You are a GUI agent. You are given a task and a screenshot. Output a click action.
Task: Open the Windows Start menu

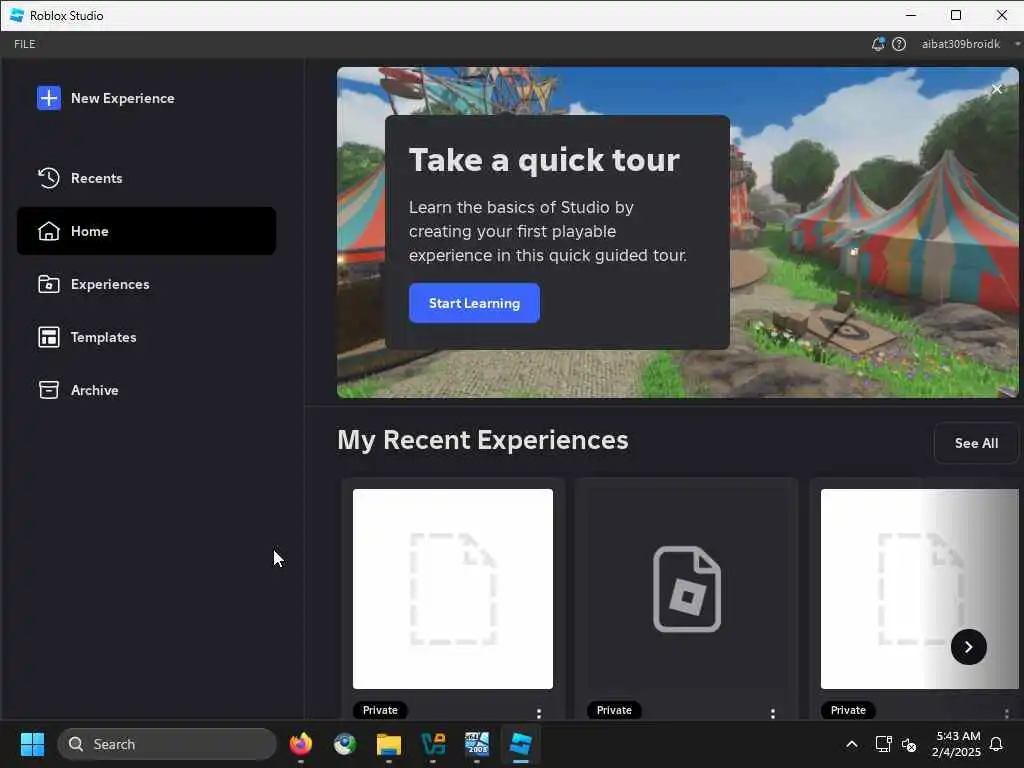[32, 744]
